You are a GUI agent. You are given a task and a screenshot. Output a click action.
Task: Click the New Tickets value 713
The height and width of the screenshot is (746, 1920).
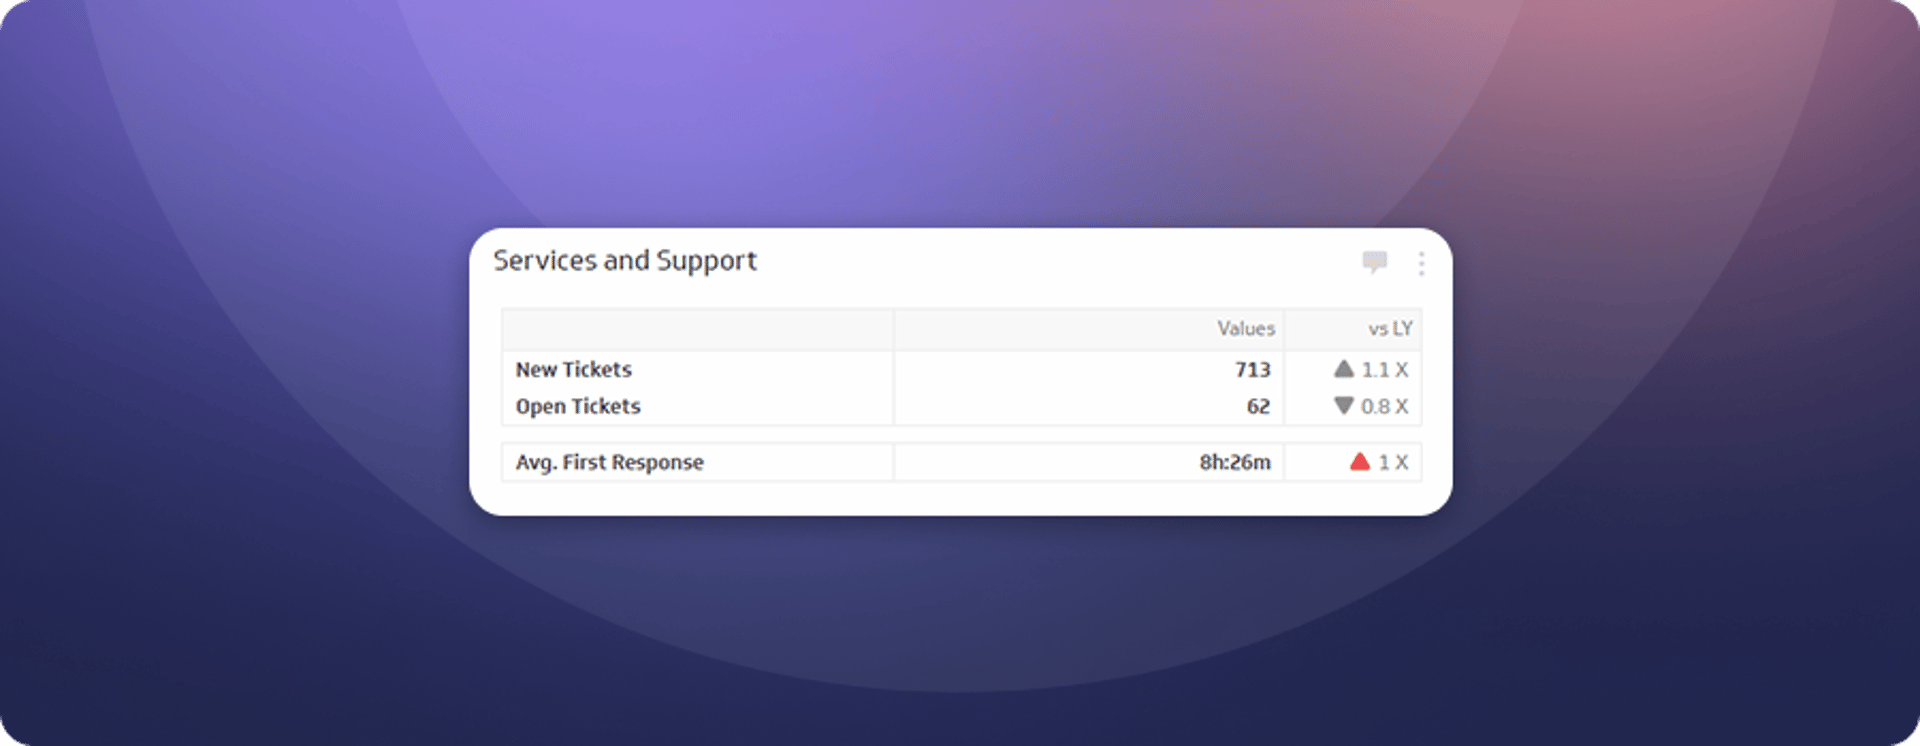[x=1252, y=370]
